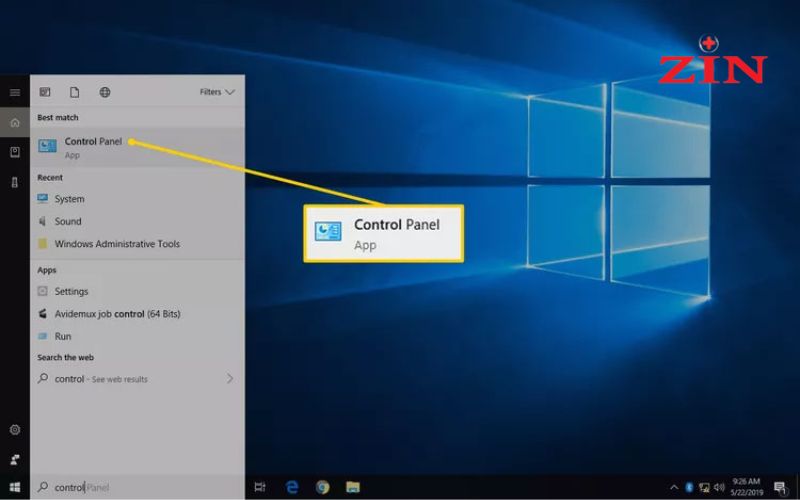Launch Microsoft Edge from the taskbar
This screenshot has width=800, height=500.
pyautogui.click(x=292, y=487)
